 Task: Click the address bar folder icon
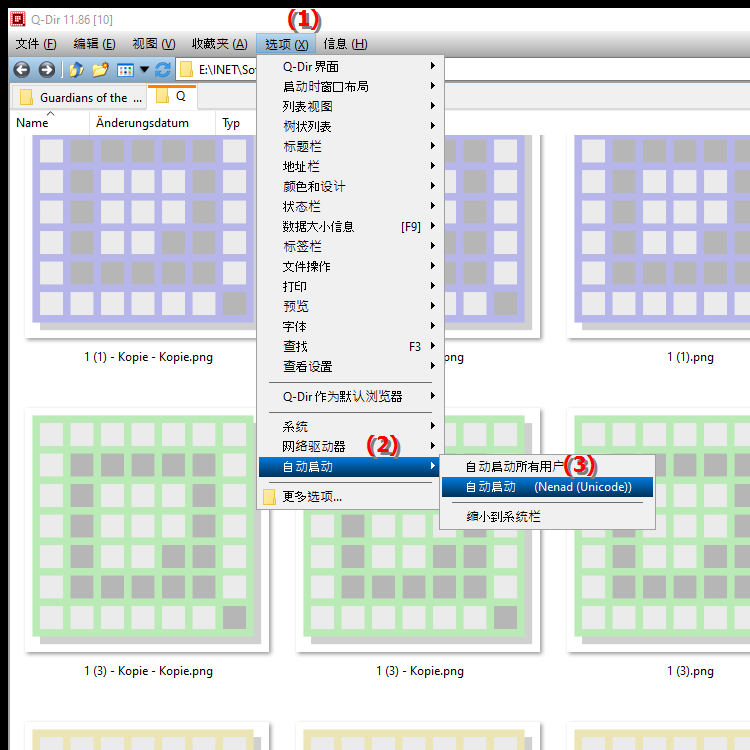[186, 70]
